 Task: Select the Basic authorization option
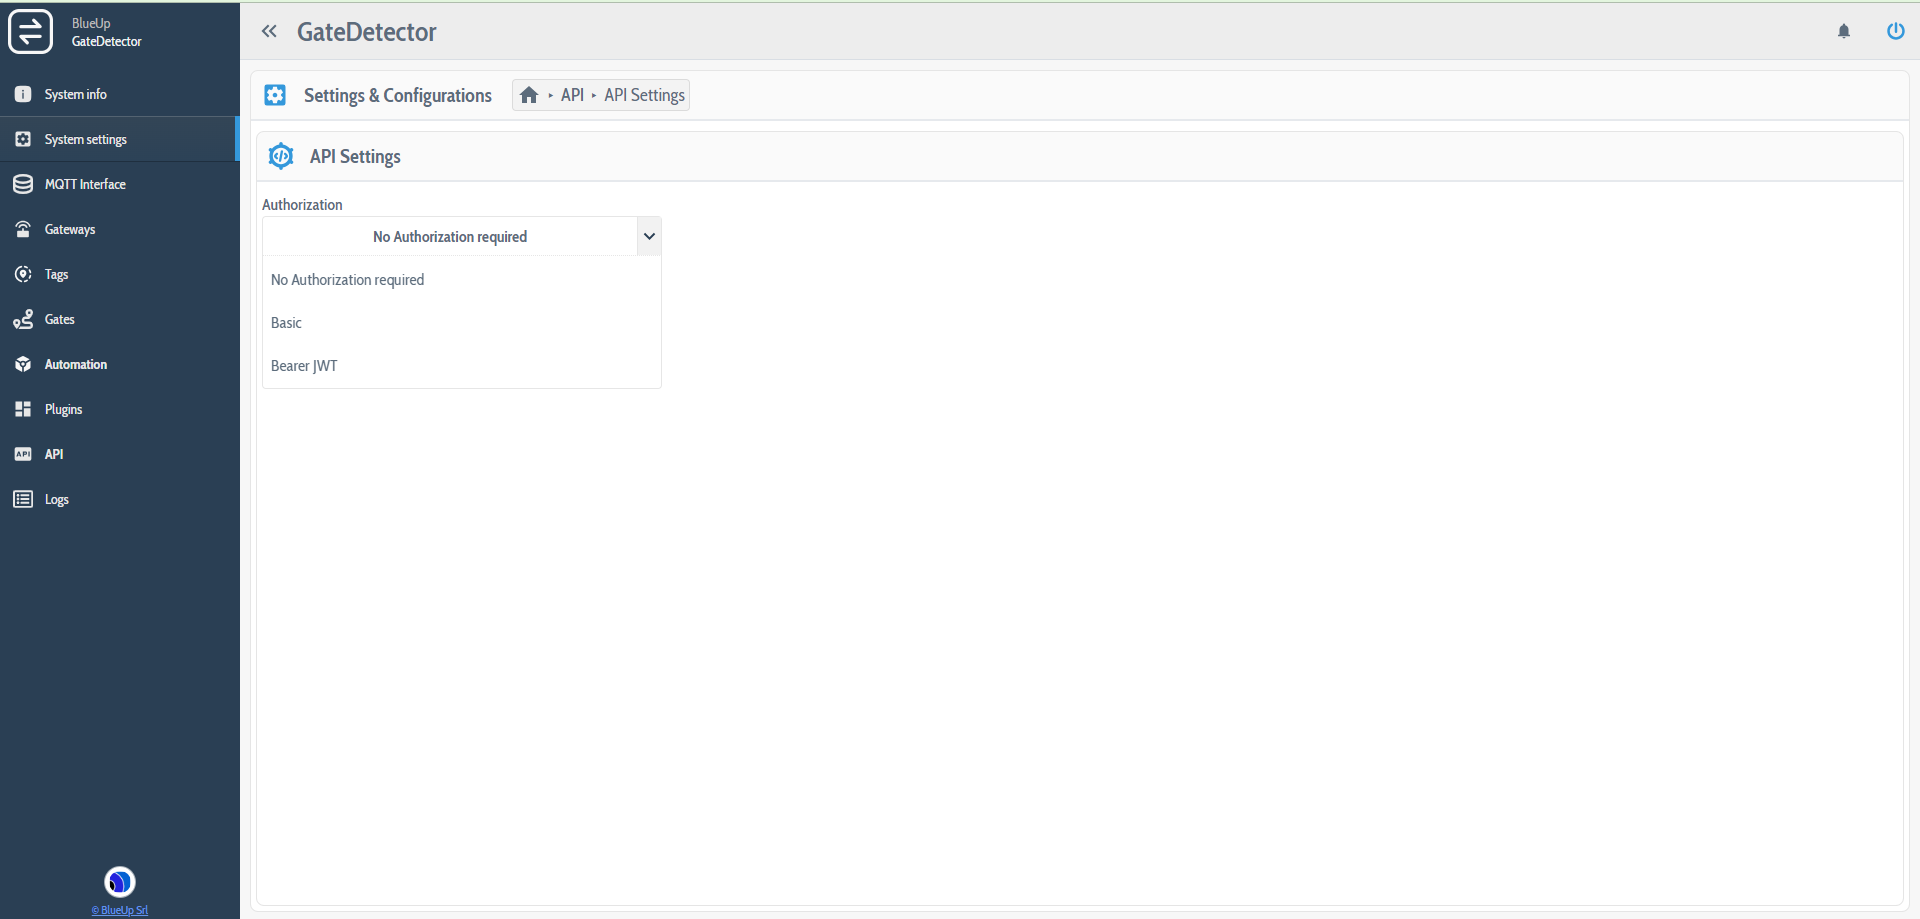[x=287, y=322]
